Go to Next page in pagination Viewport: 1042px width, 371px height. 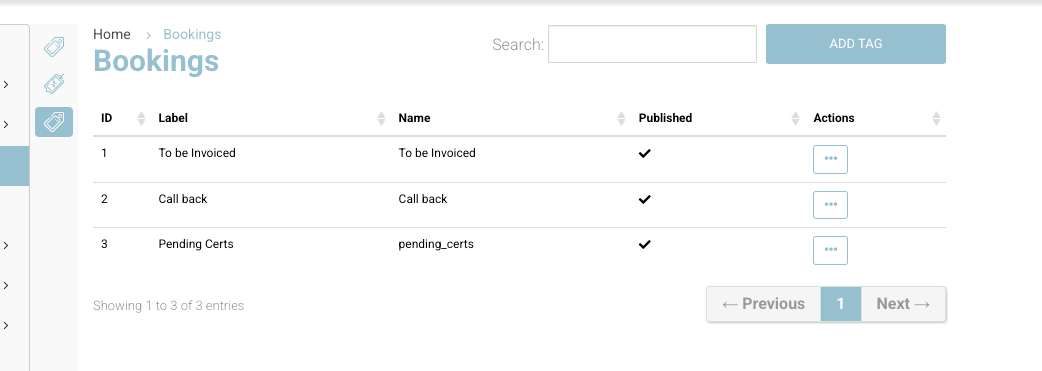903,304
